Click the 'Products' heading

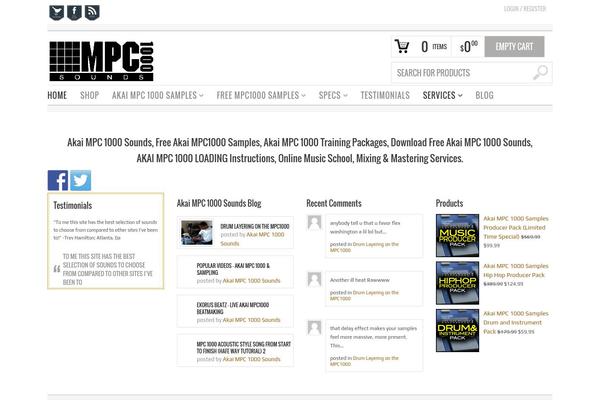[449, 203]
